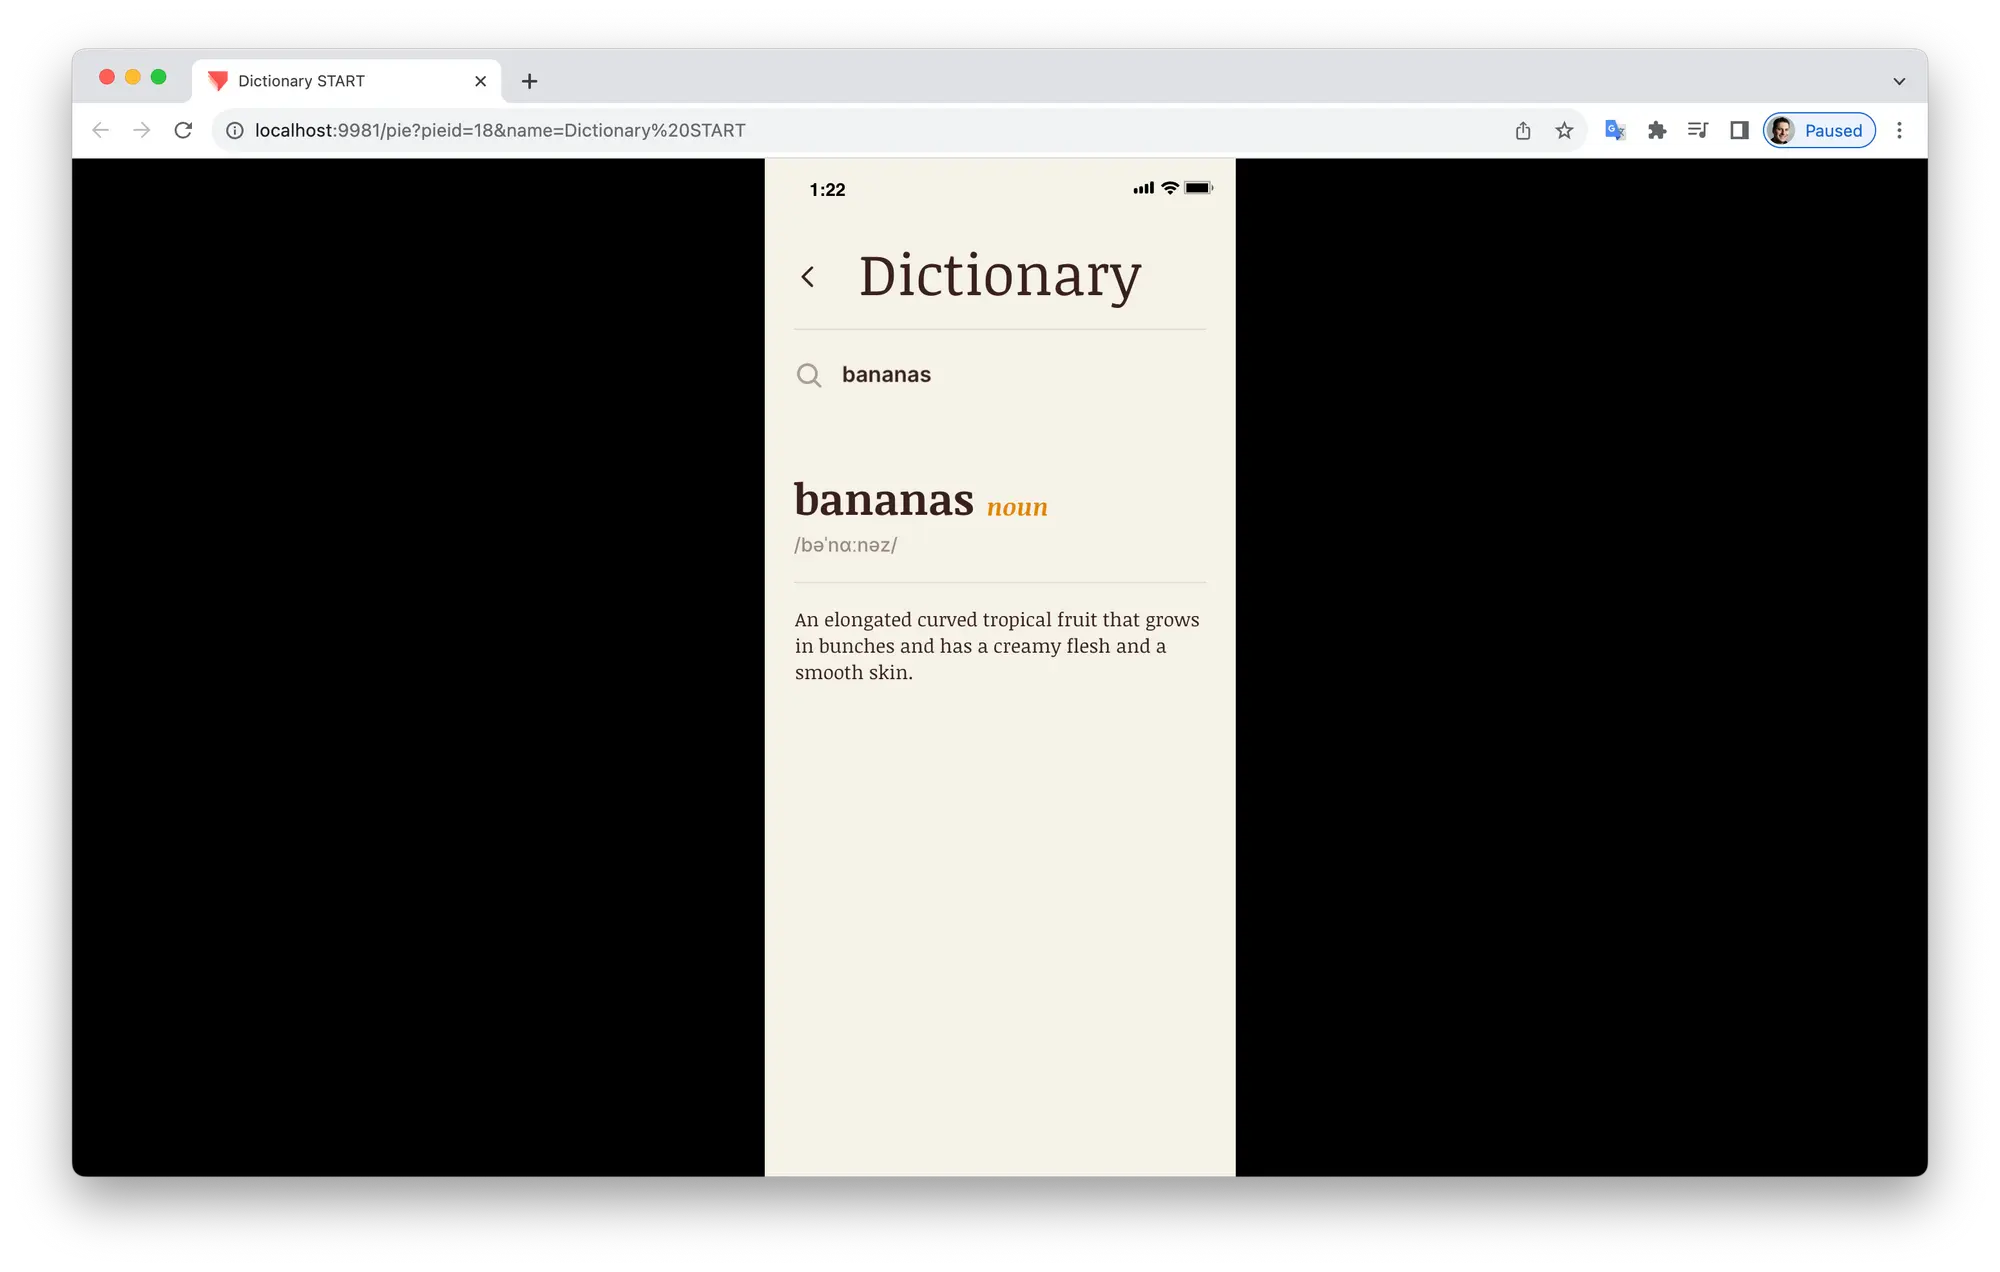2000x1272 pixels.
Task: Click the orange noun label
Action: pos(1017,507)
